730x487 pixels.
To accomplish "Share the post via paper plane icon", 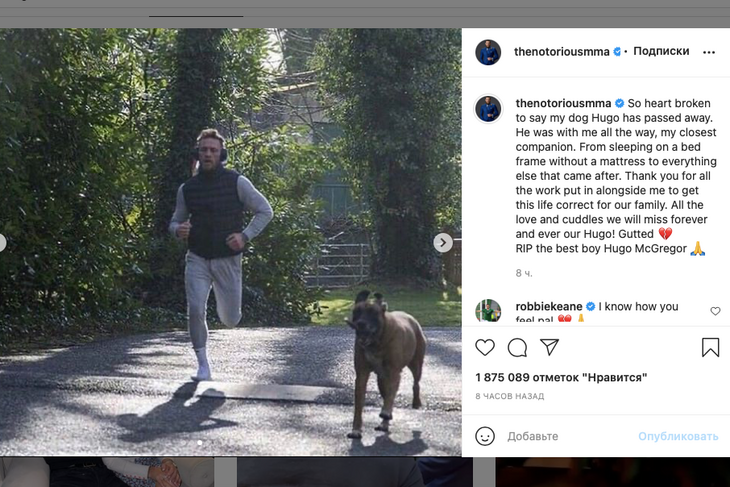I will 549,347.
